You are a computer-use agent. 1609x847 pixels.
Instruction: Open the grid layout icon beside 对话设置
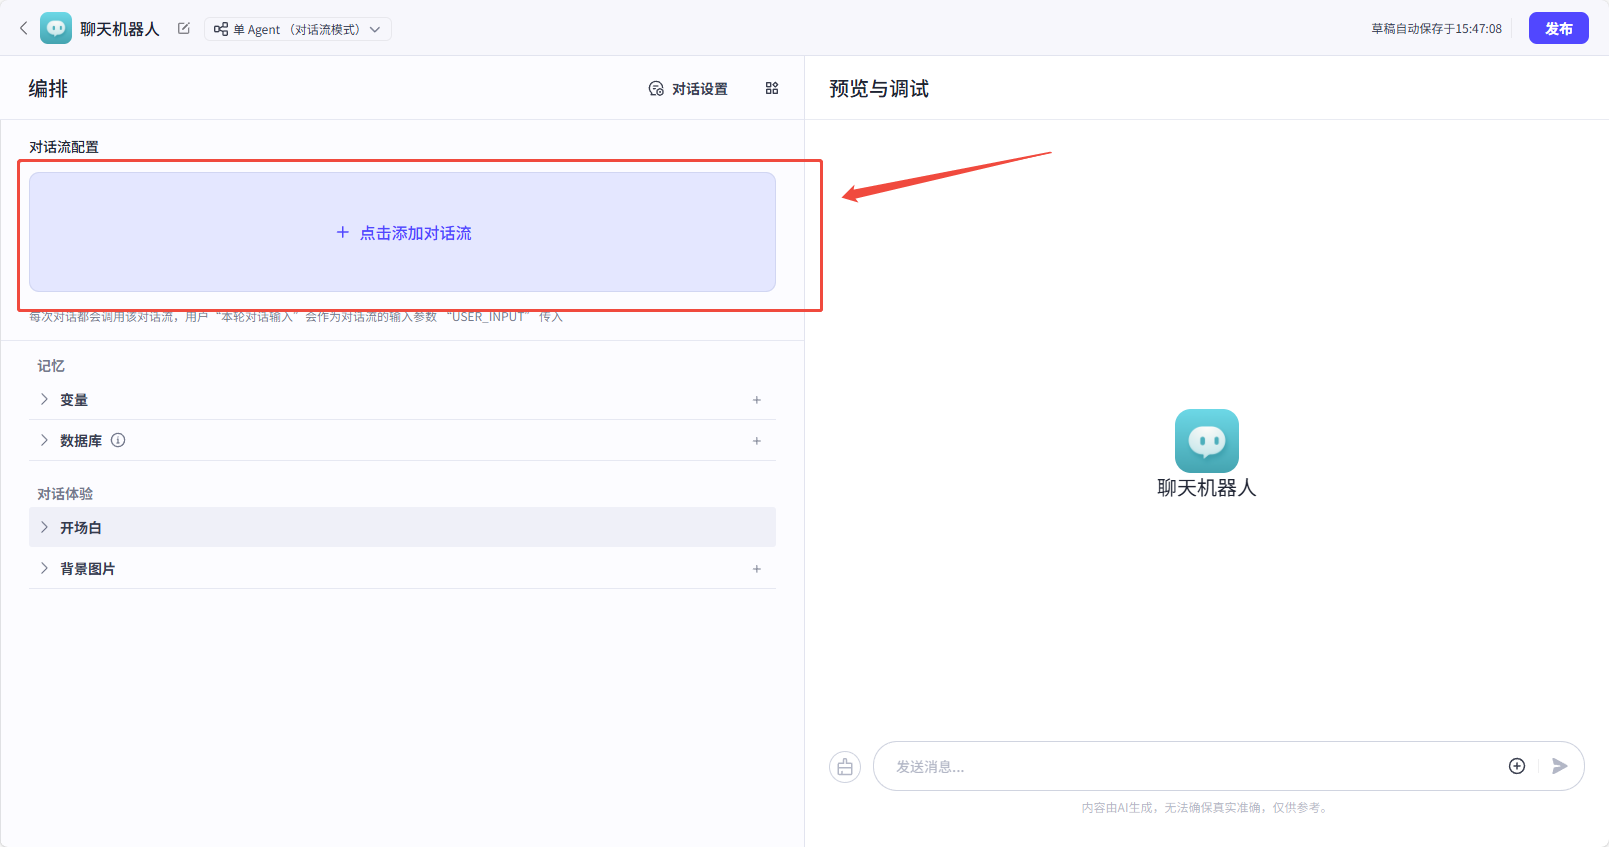[772, 88]
